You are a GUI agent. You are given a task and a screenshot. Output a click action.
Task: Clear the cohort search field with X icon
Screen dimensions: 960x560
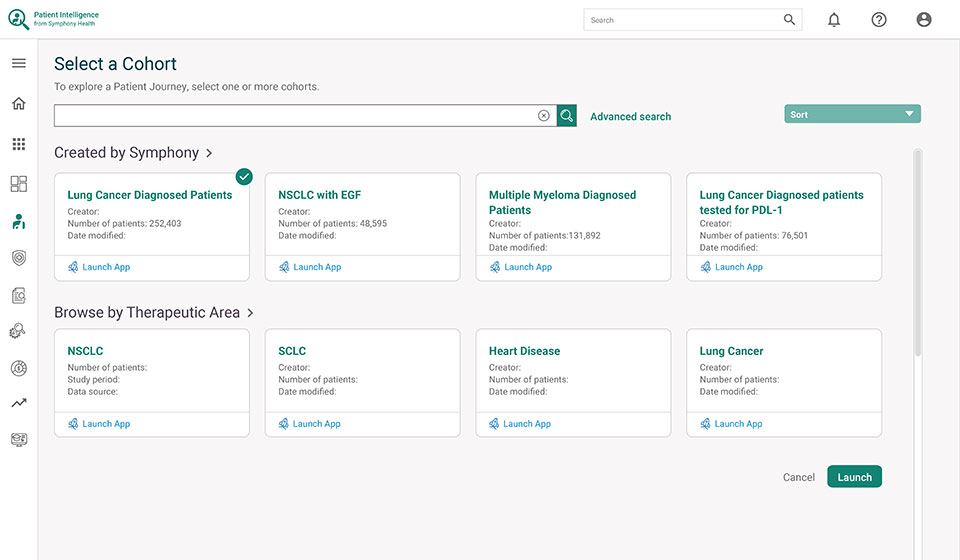coord(544,116)
